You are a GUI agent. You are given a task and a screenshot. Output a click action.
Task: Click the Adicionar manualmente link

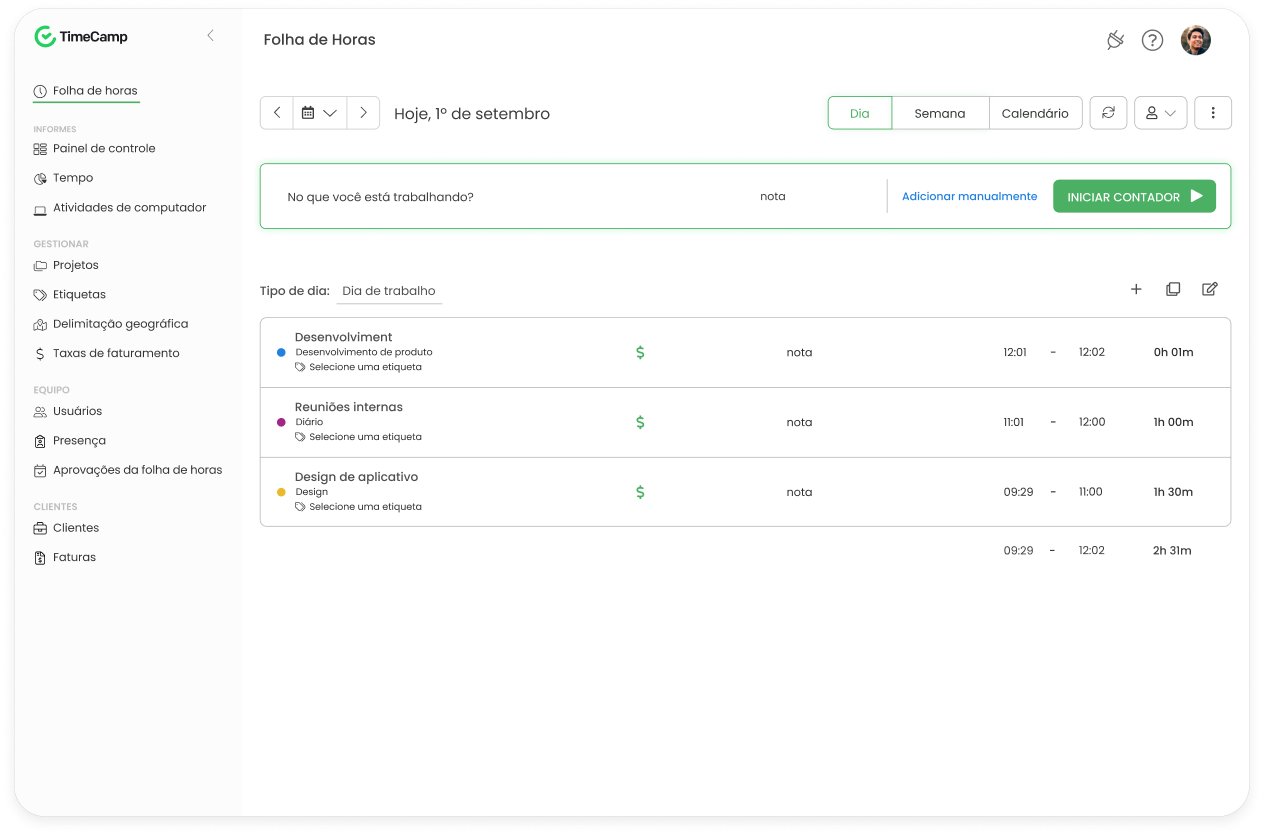pos(969,196)
